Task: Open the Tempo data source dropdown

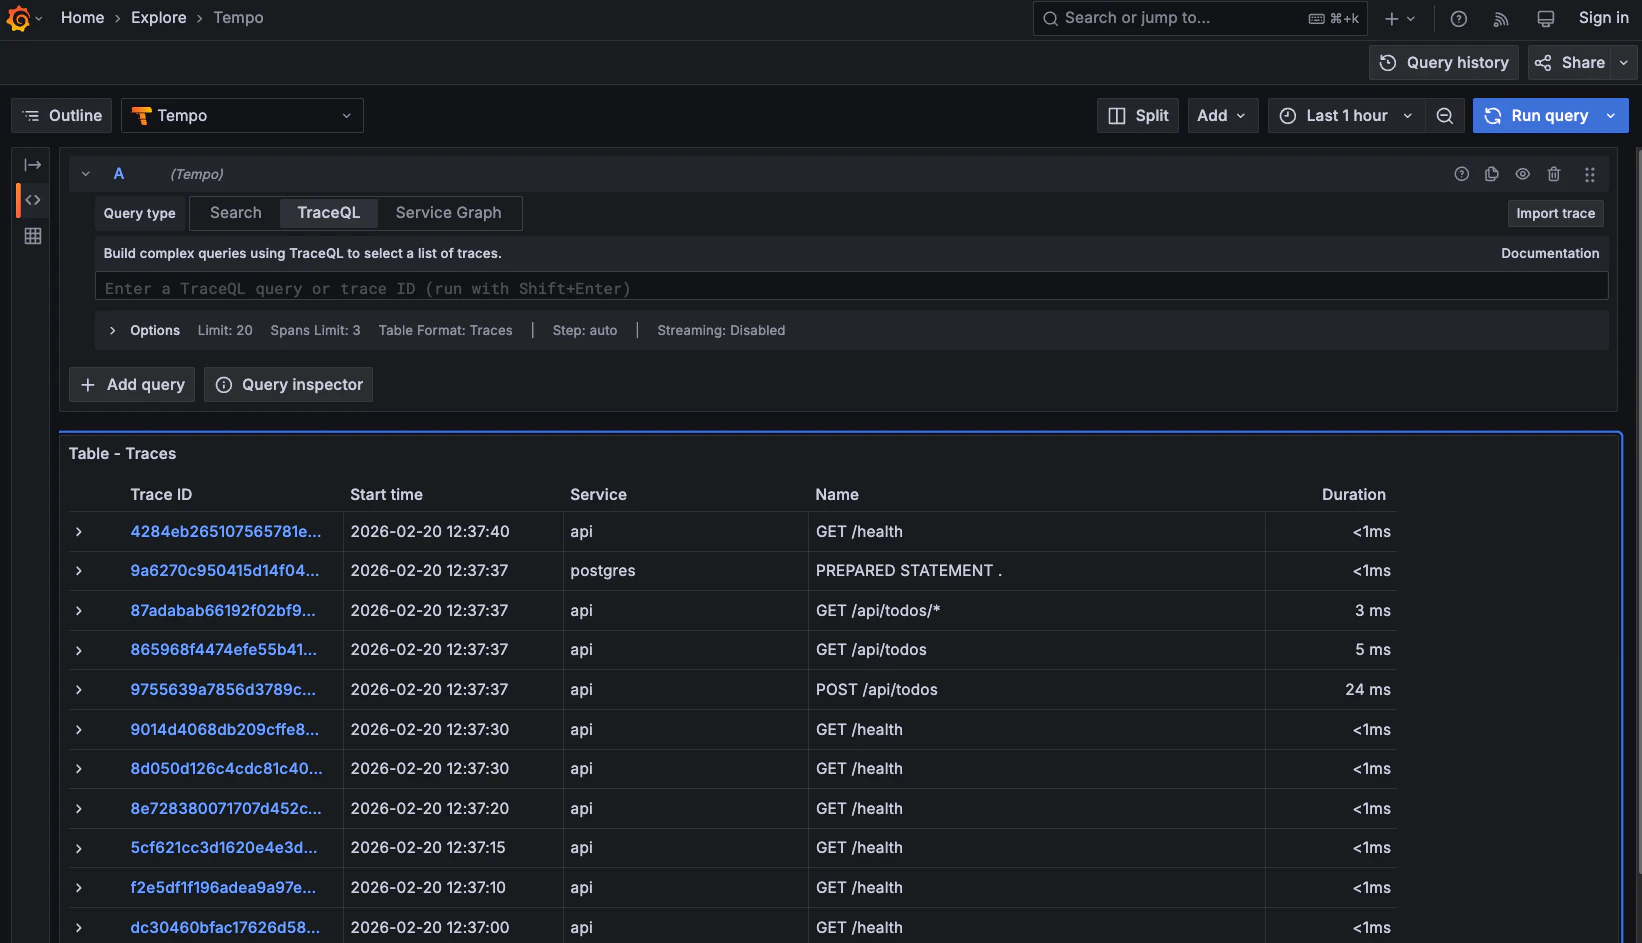Action: (242, 116)
